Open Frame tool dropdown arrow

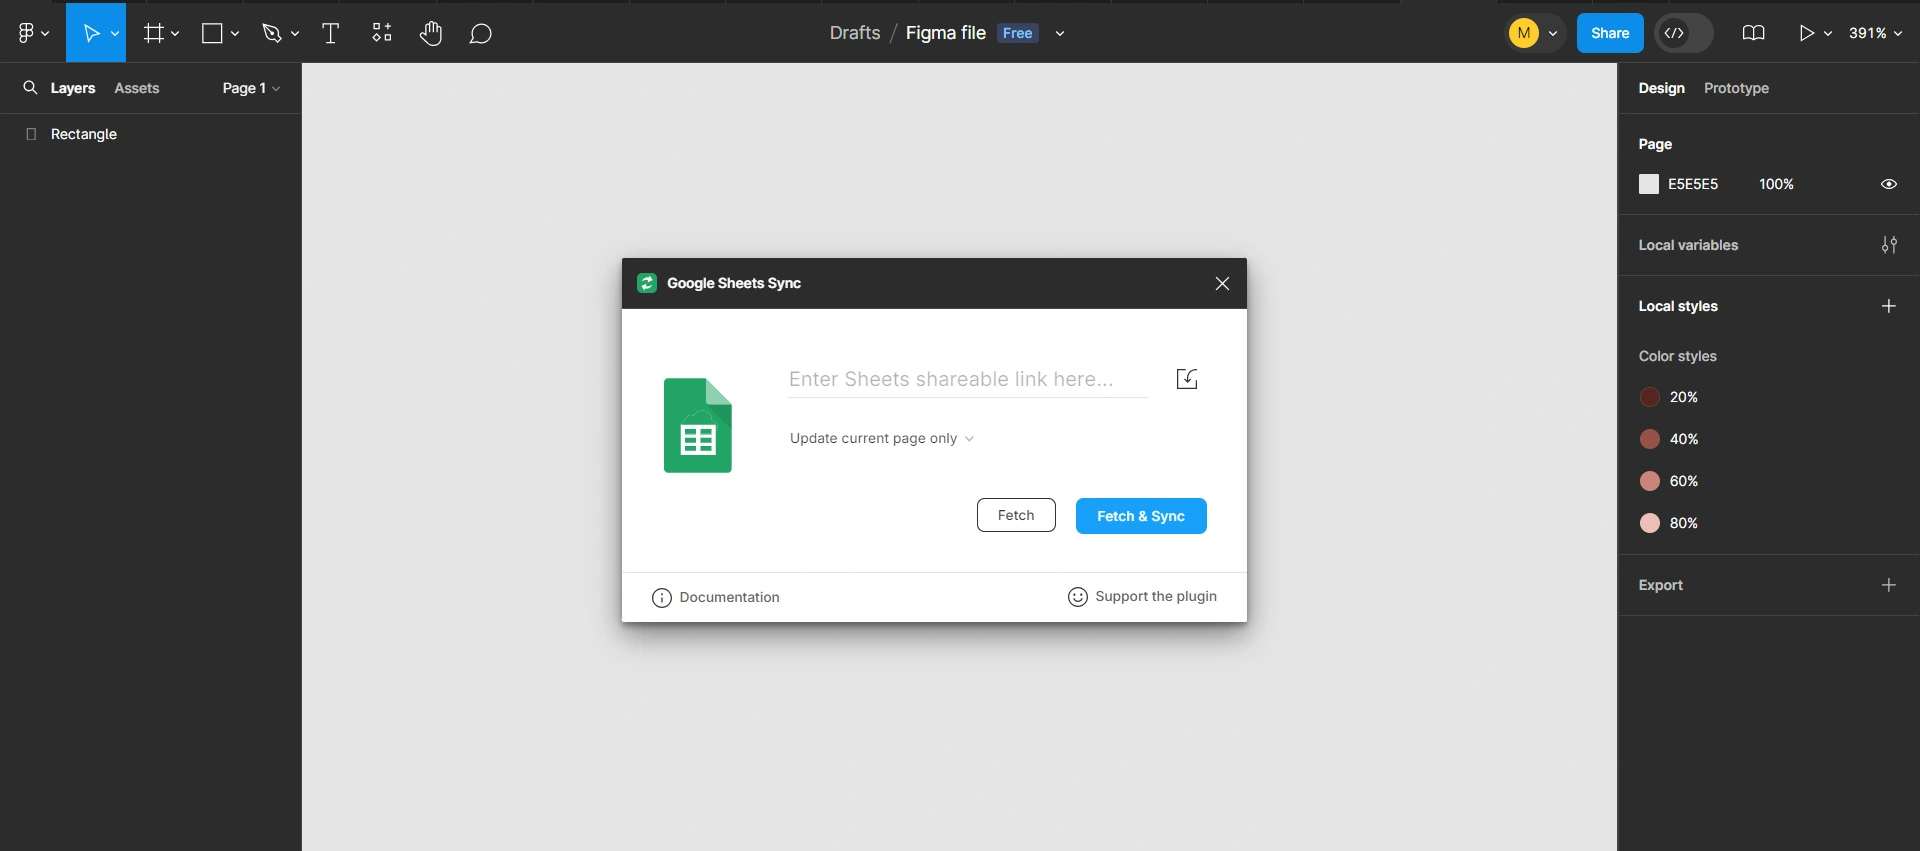coord(175,34)
